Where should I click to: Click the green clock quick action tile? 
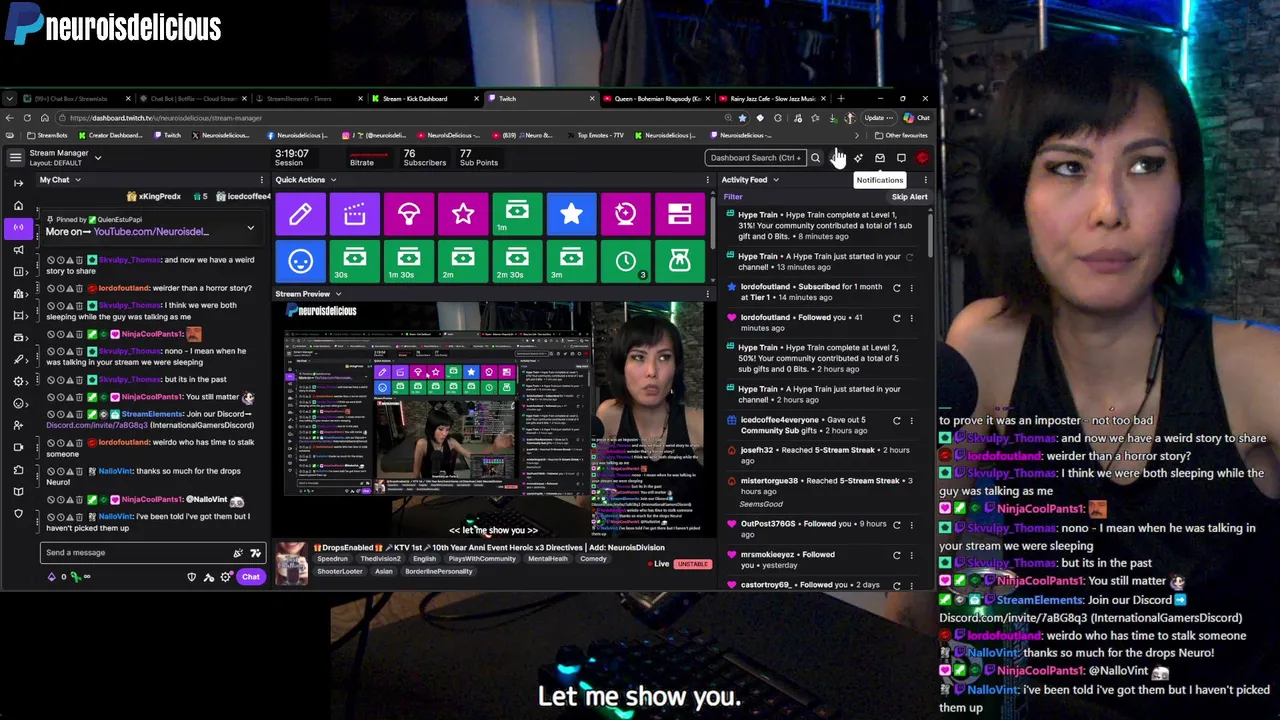click(x=625, y=261)
